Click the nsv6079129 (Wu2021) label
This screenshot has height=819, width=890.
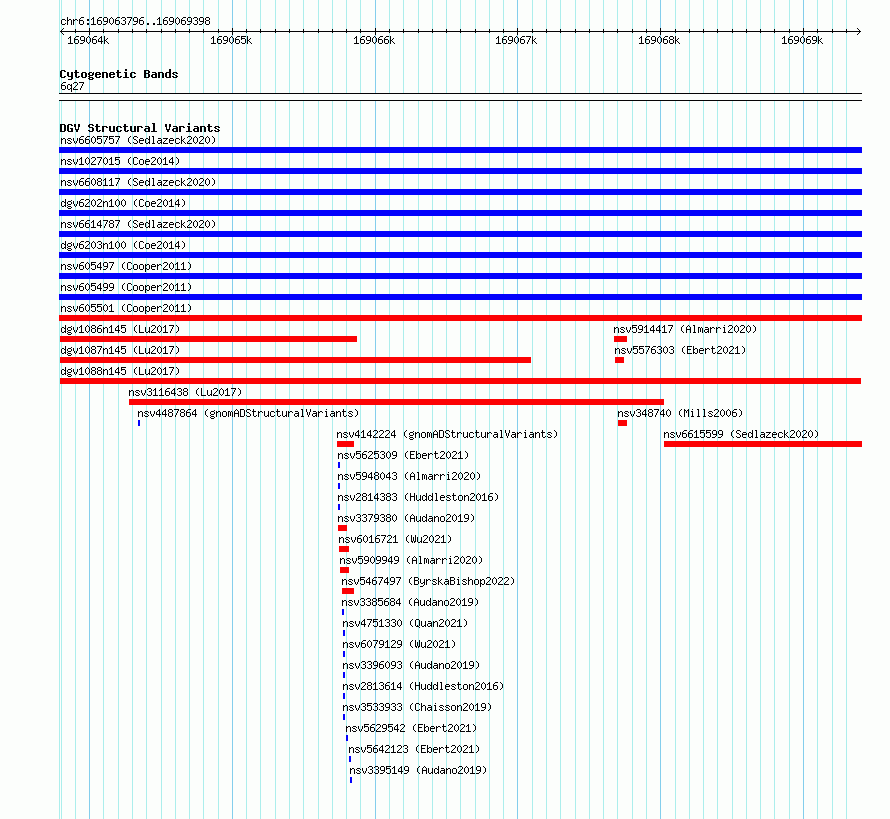pyautogui.click(x=399, y=644)
